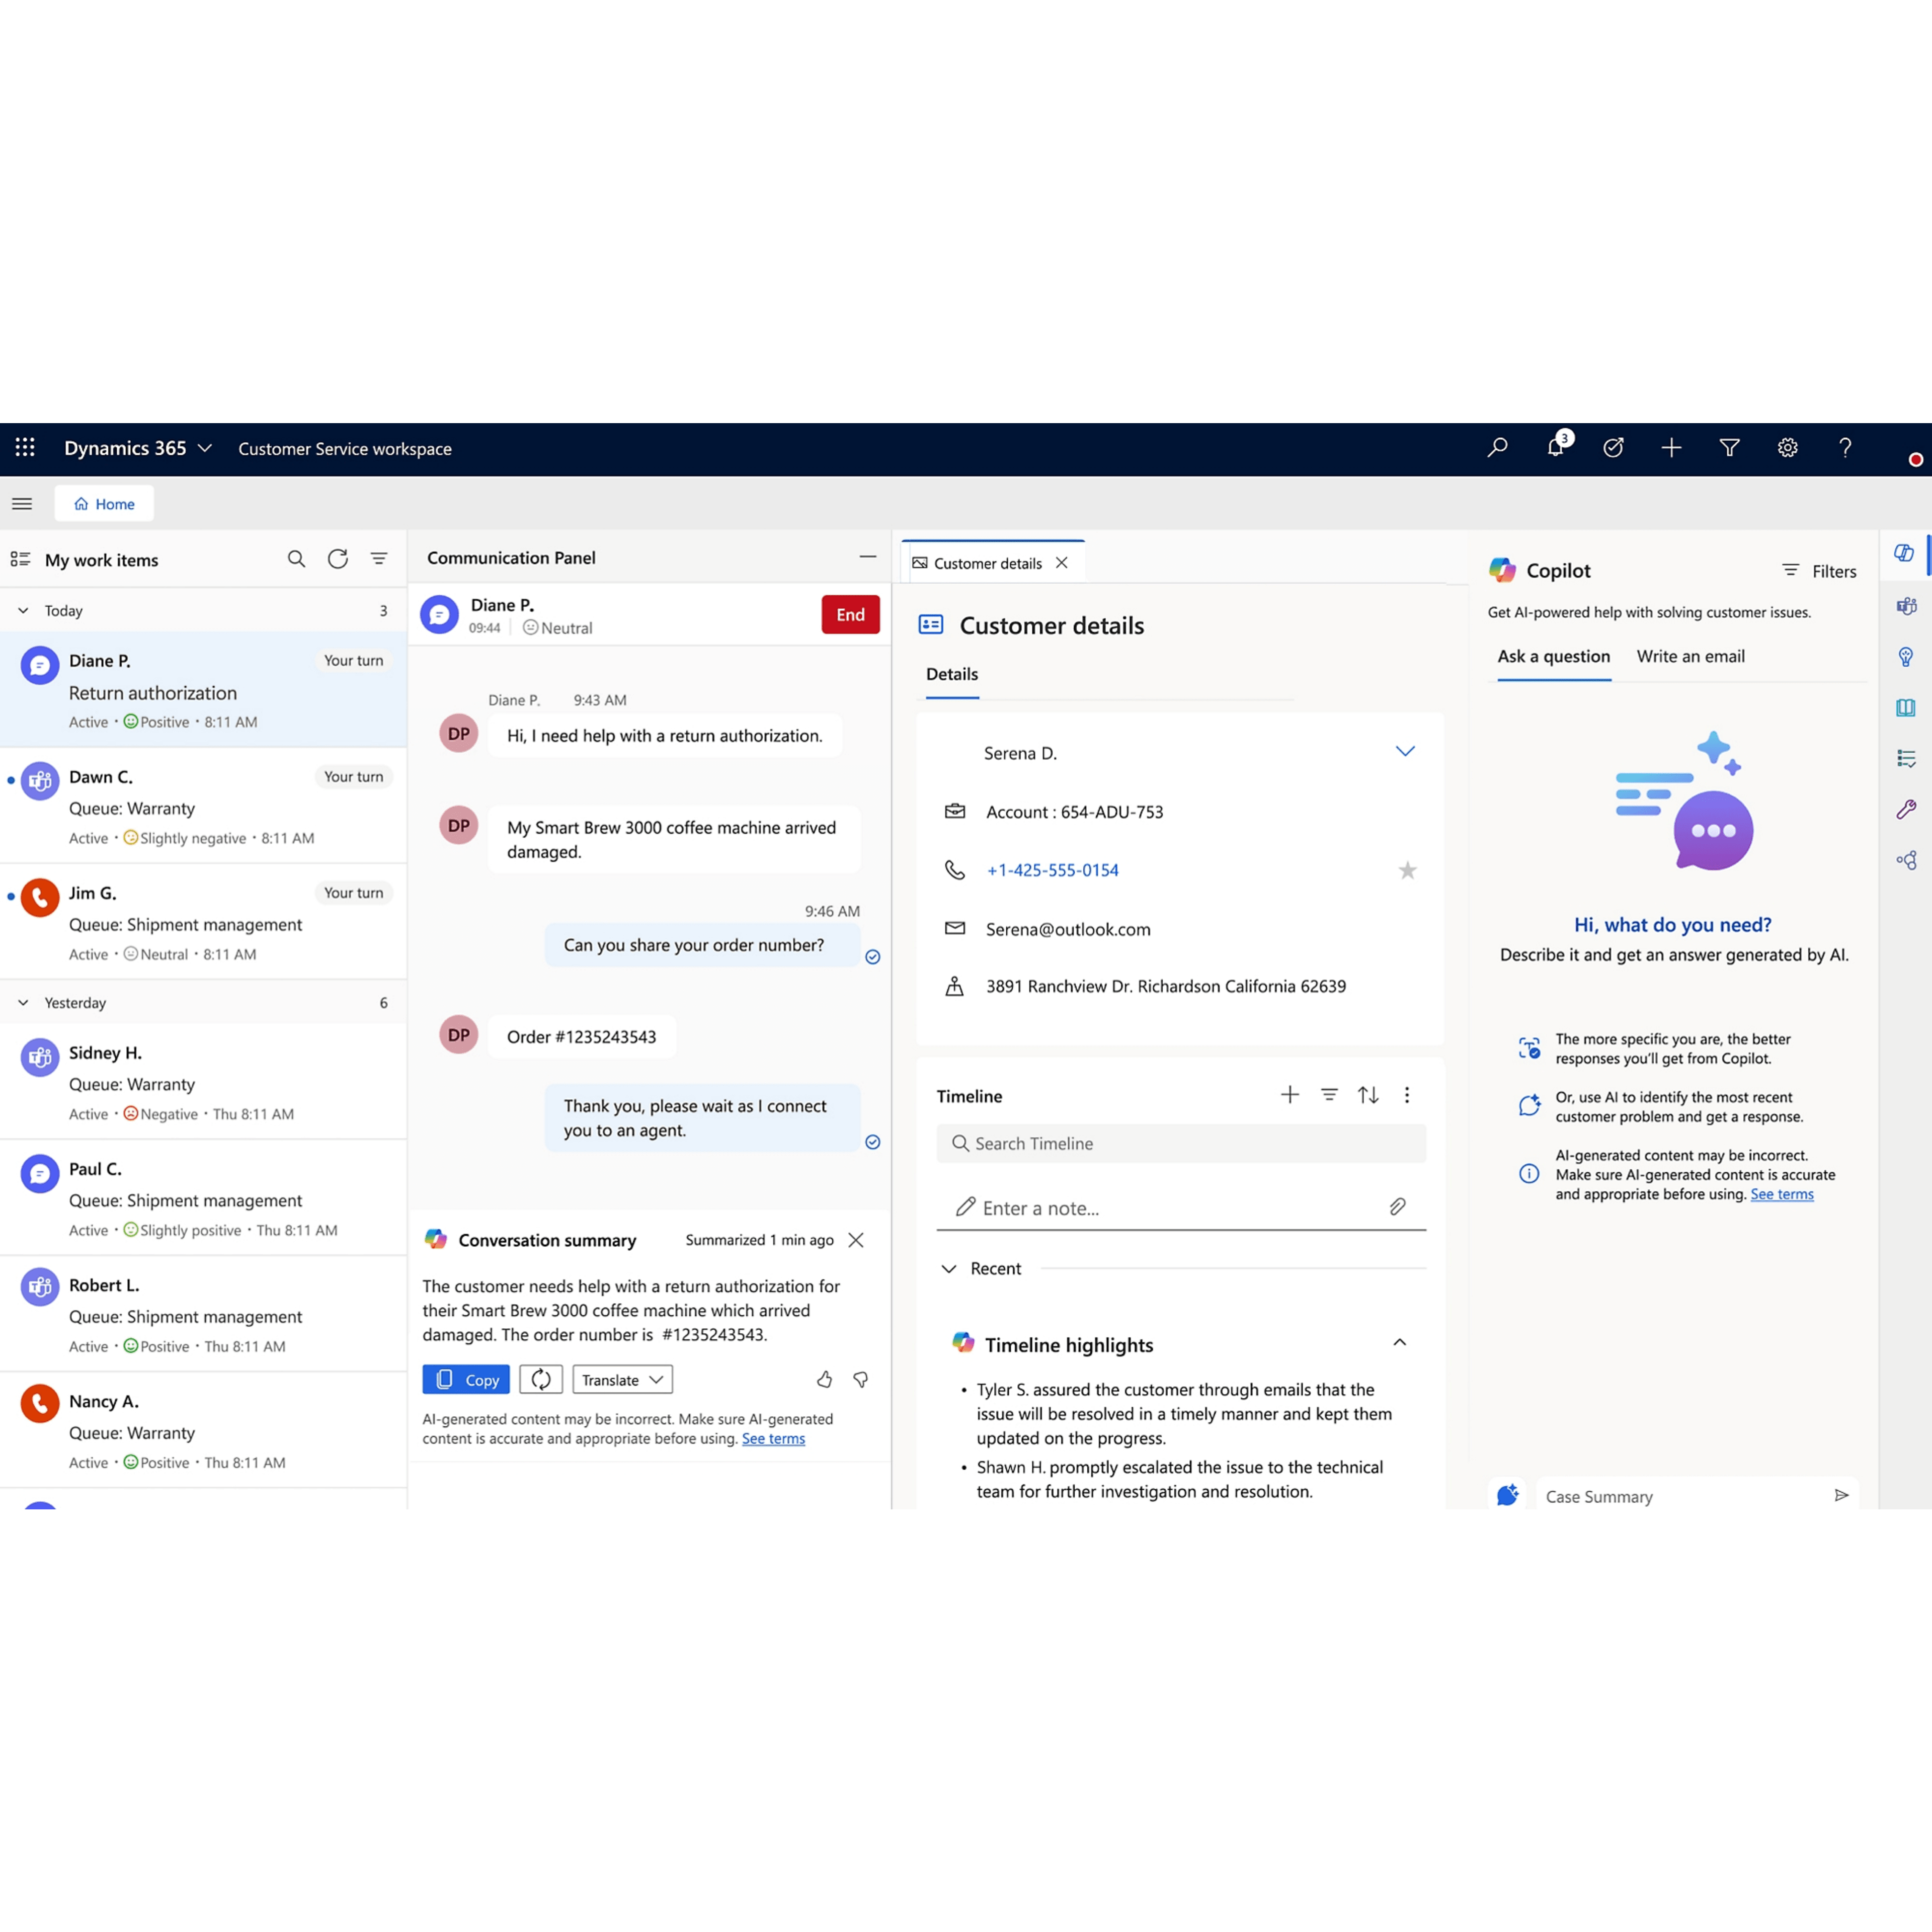
Task: Open Robert L. Shipment management item
Action: point(203,1314)
